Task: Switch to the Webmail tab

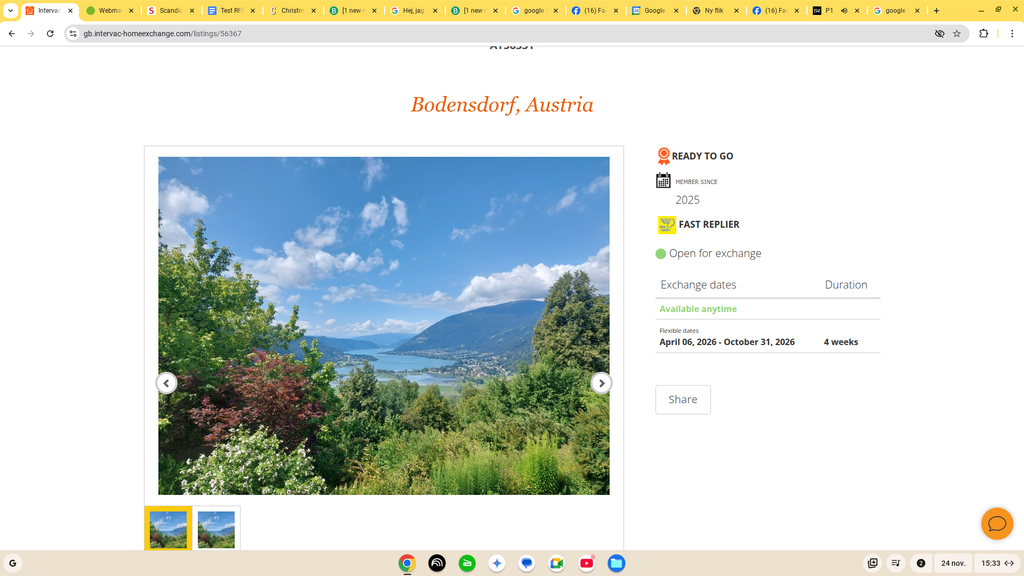Action: 108,11
